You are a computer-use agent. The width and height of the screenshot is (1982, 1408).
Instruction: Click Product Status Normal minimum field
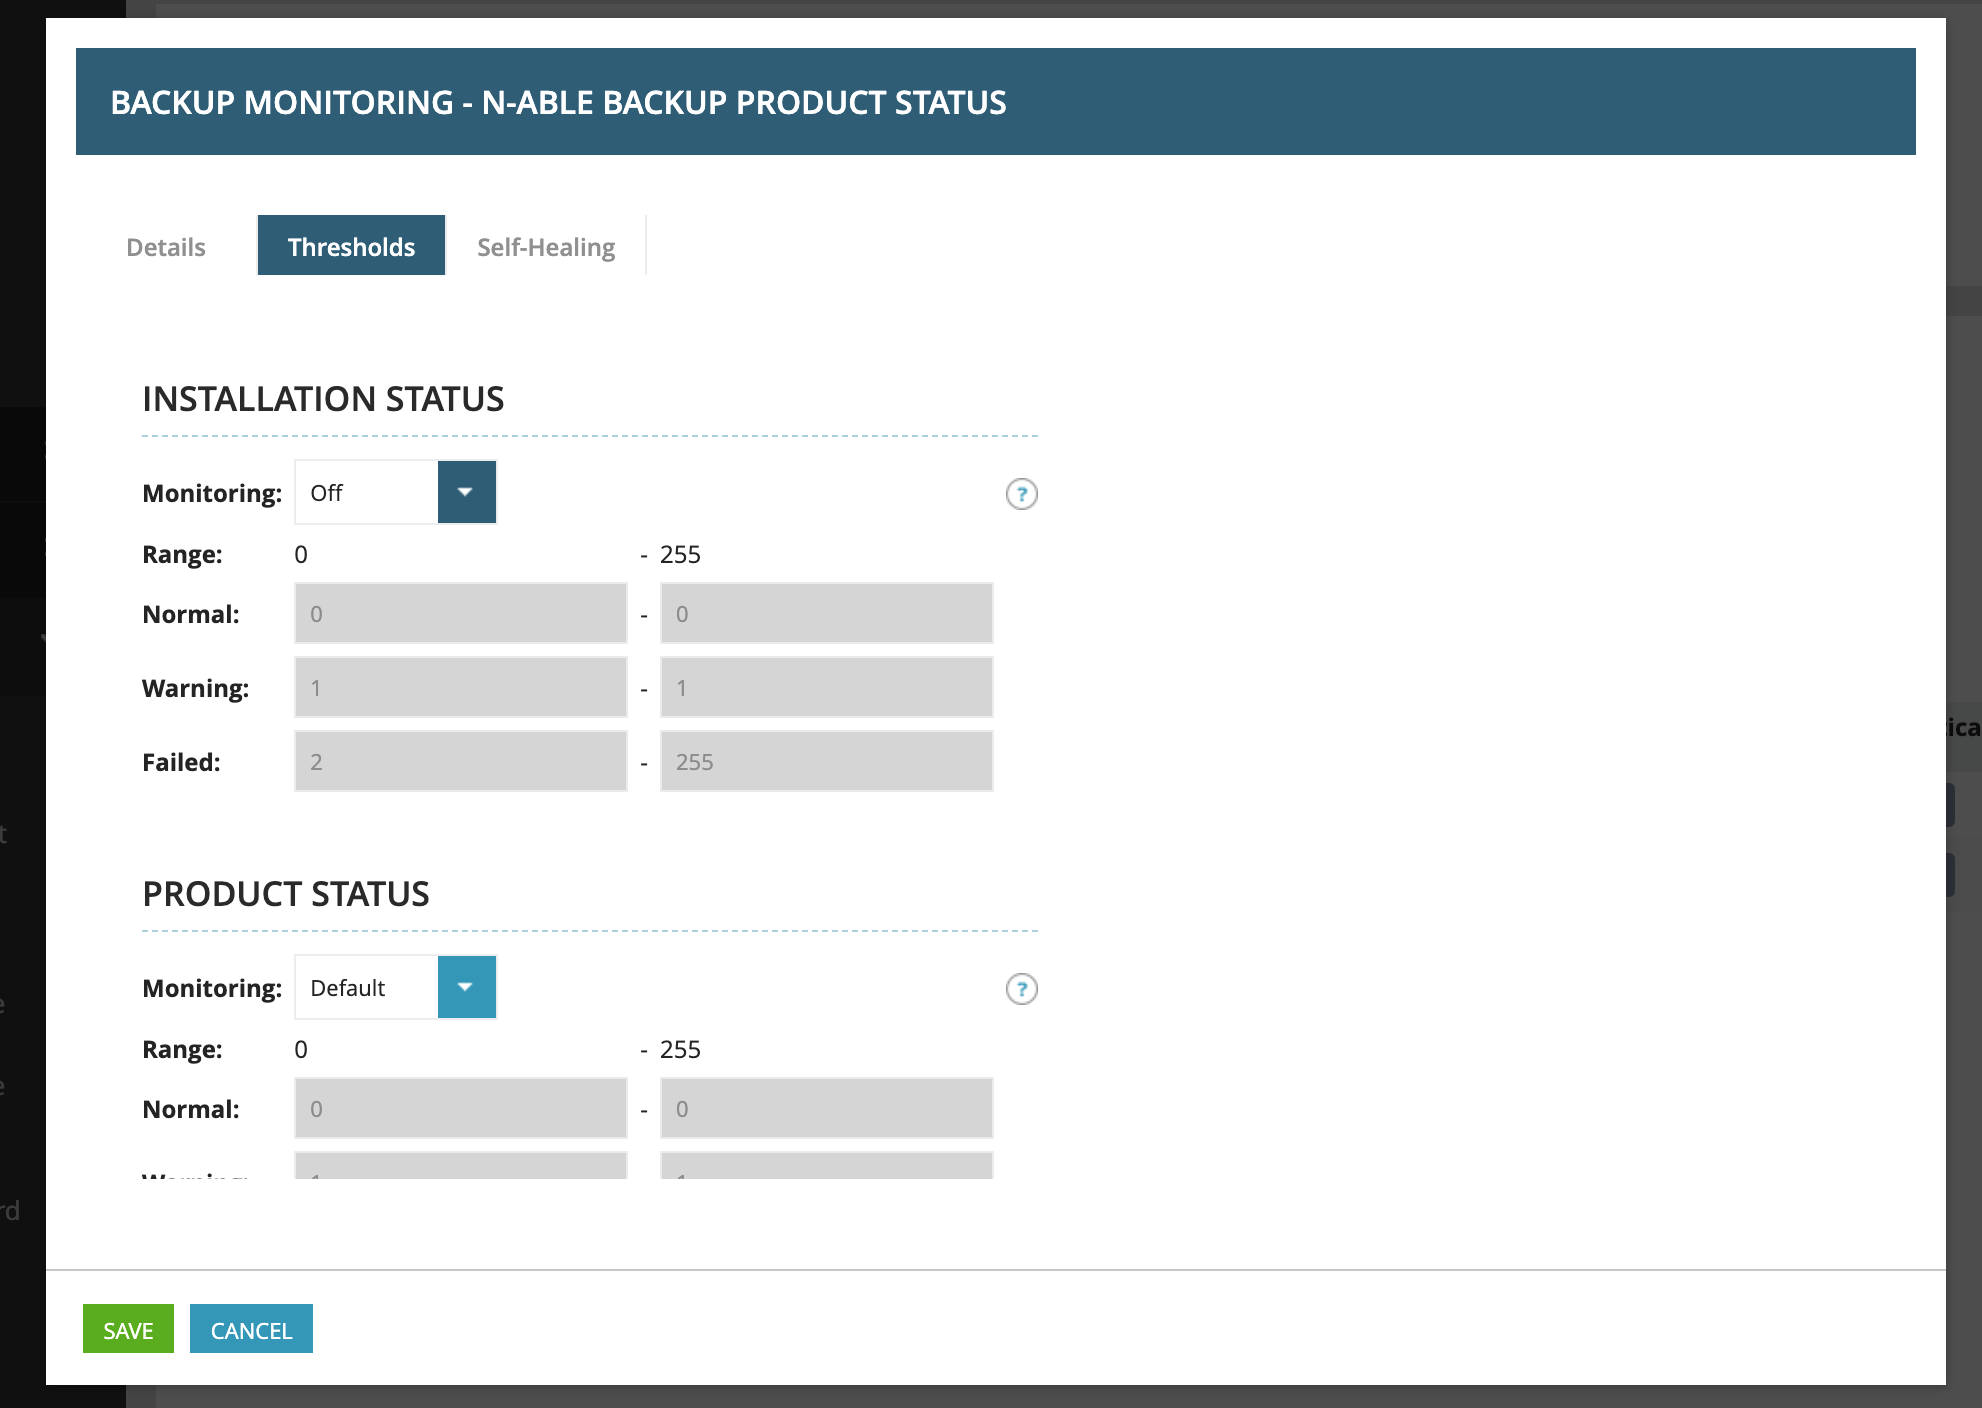point(460,1108)
